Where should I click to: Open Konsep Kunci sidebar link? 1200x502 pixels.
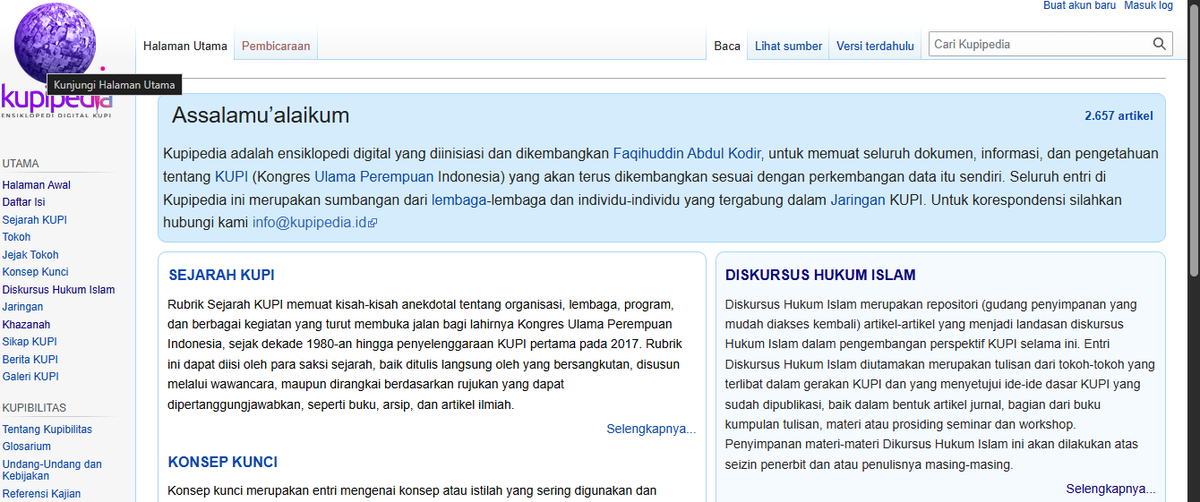35,272
